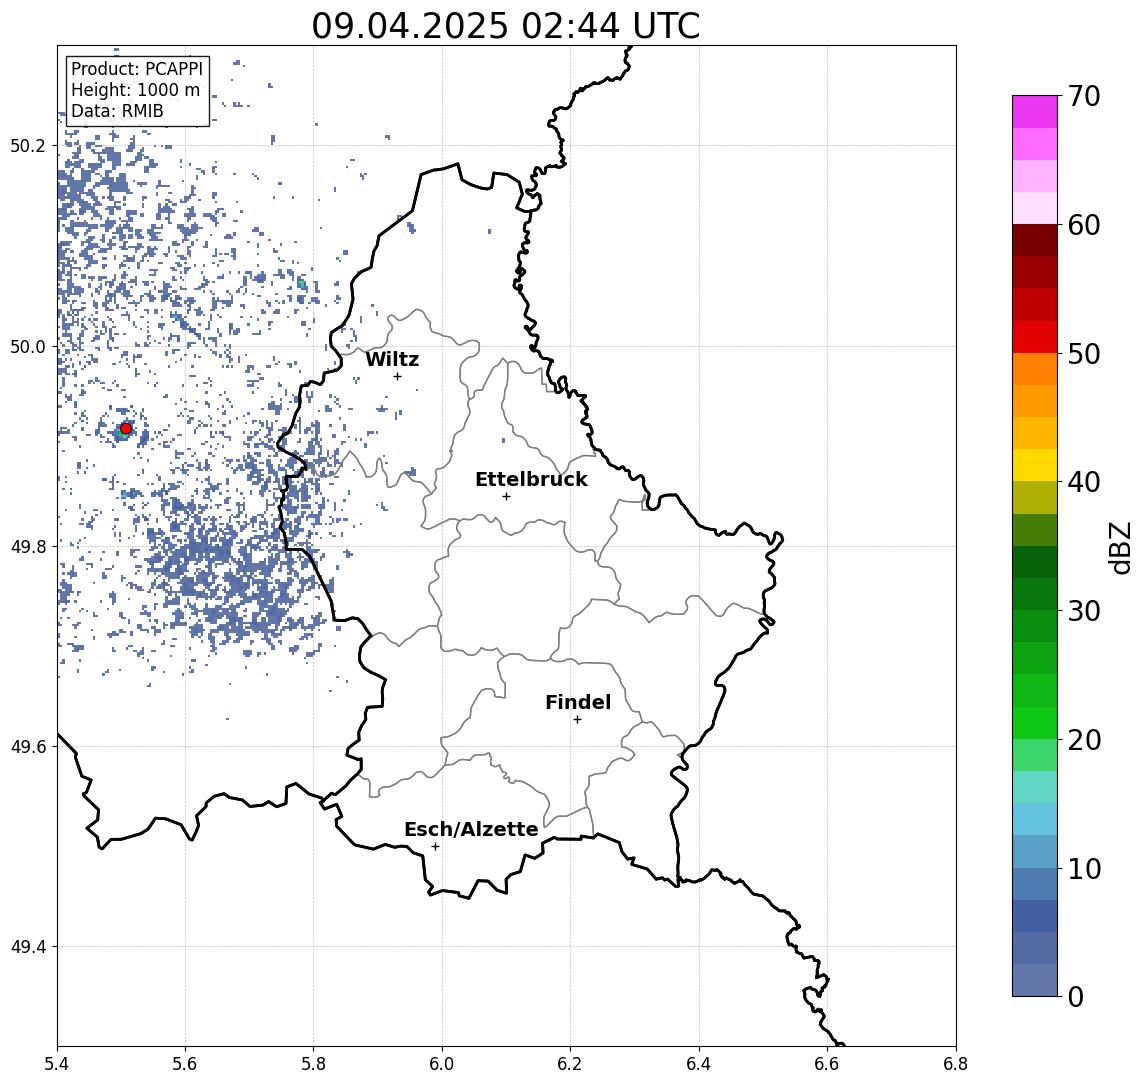Click the title '09.04.2025 02:44 UTC'
The image size is (1145, 1084).
505,26
